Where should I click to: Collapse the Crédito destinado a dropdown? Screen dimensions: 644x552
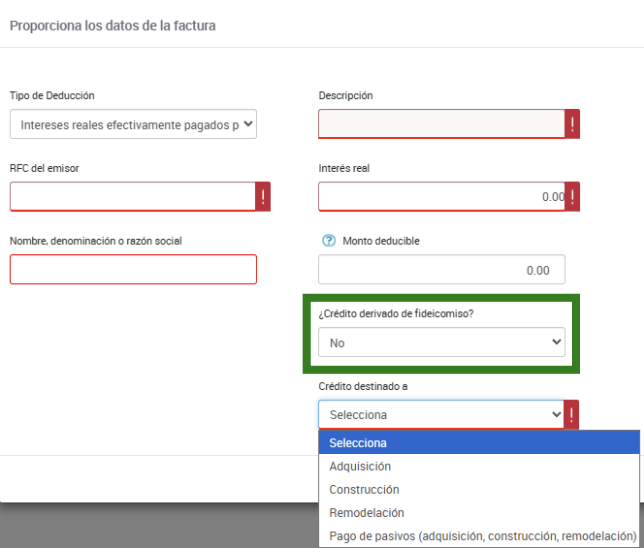(441, 415)
